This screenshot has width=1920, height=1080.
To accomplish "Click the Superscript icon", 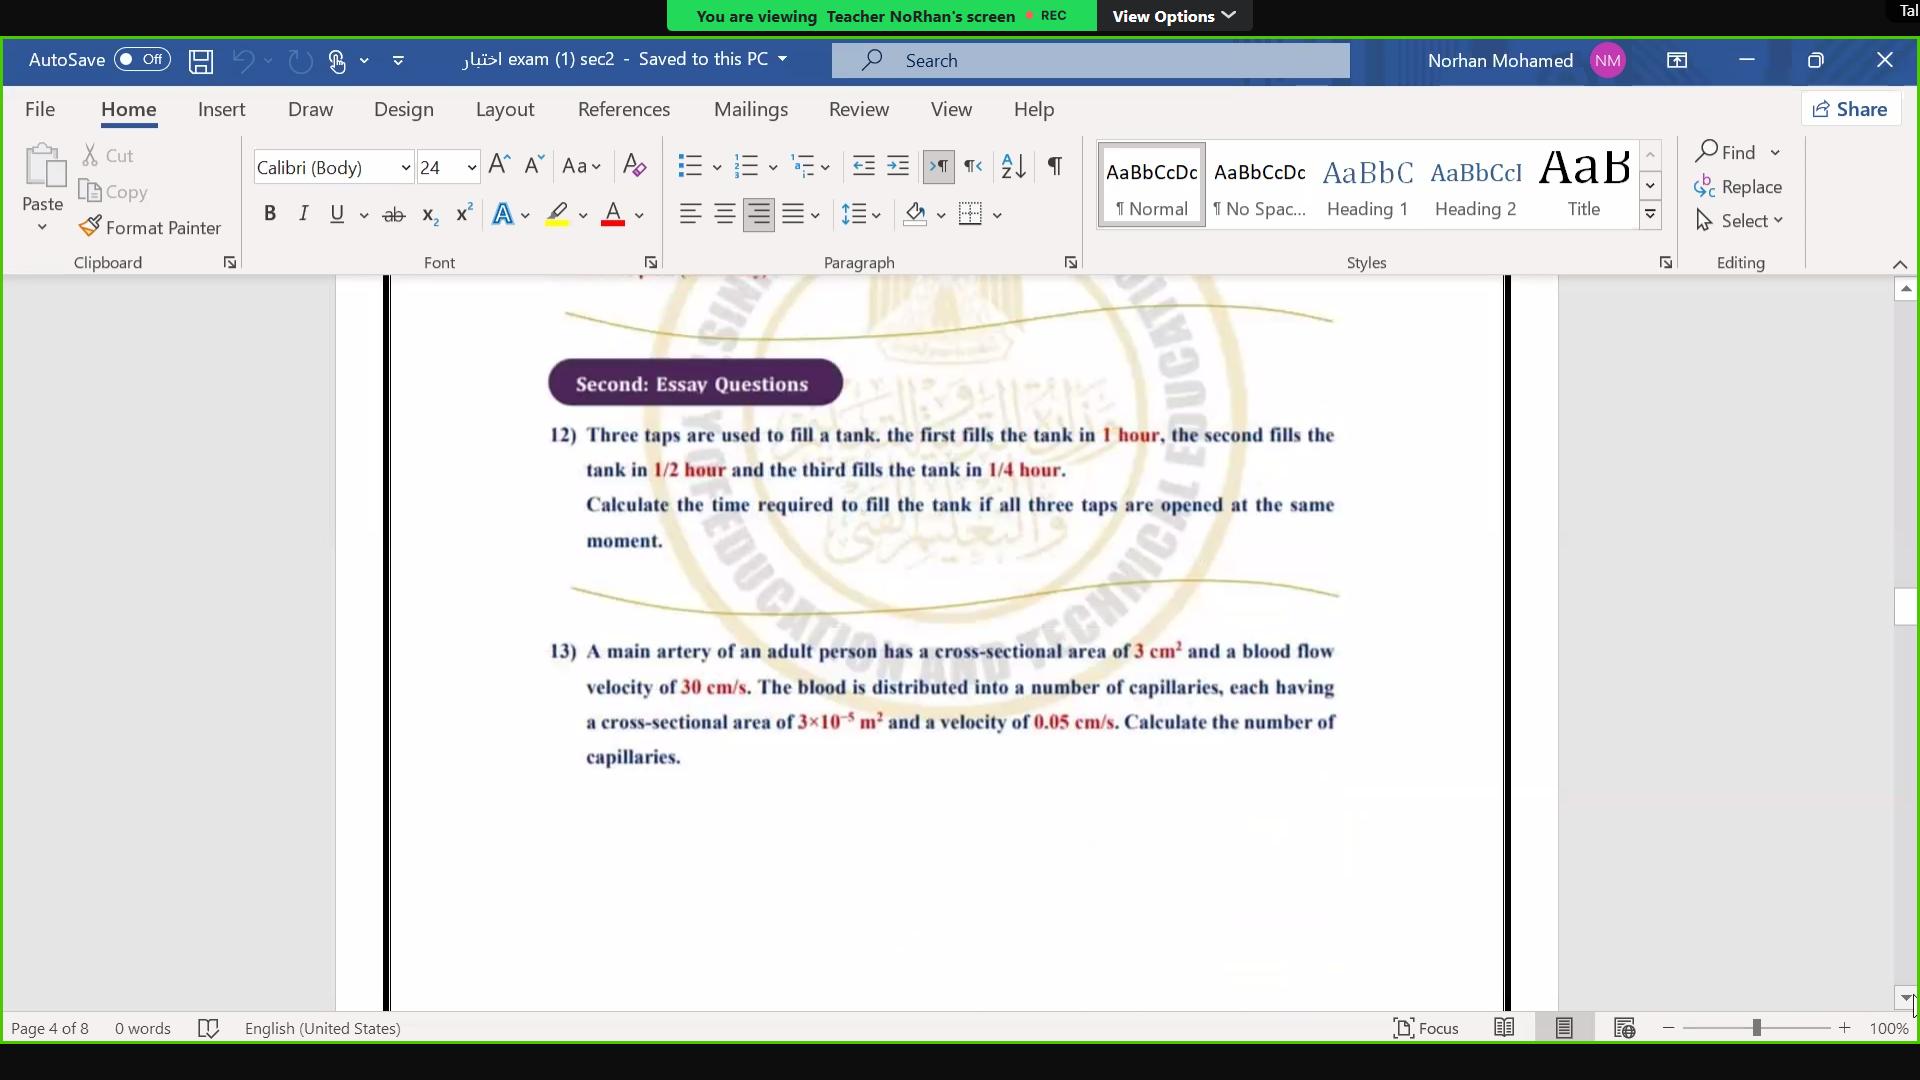I will (x=464, y=215).
